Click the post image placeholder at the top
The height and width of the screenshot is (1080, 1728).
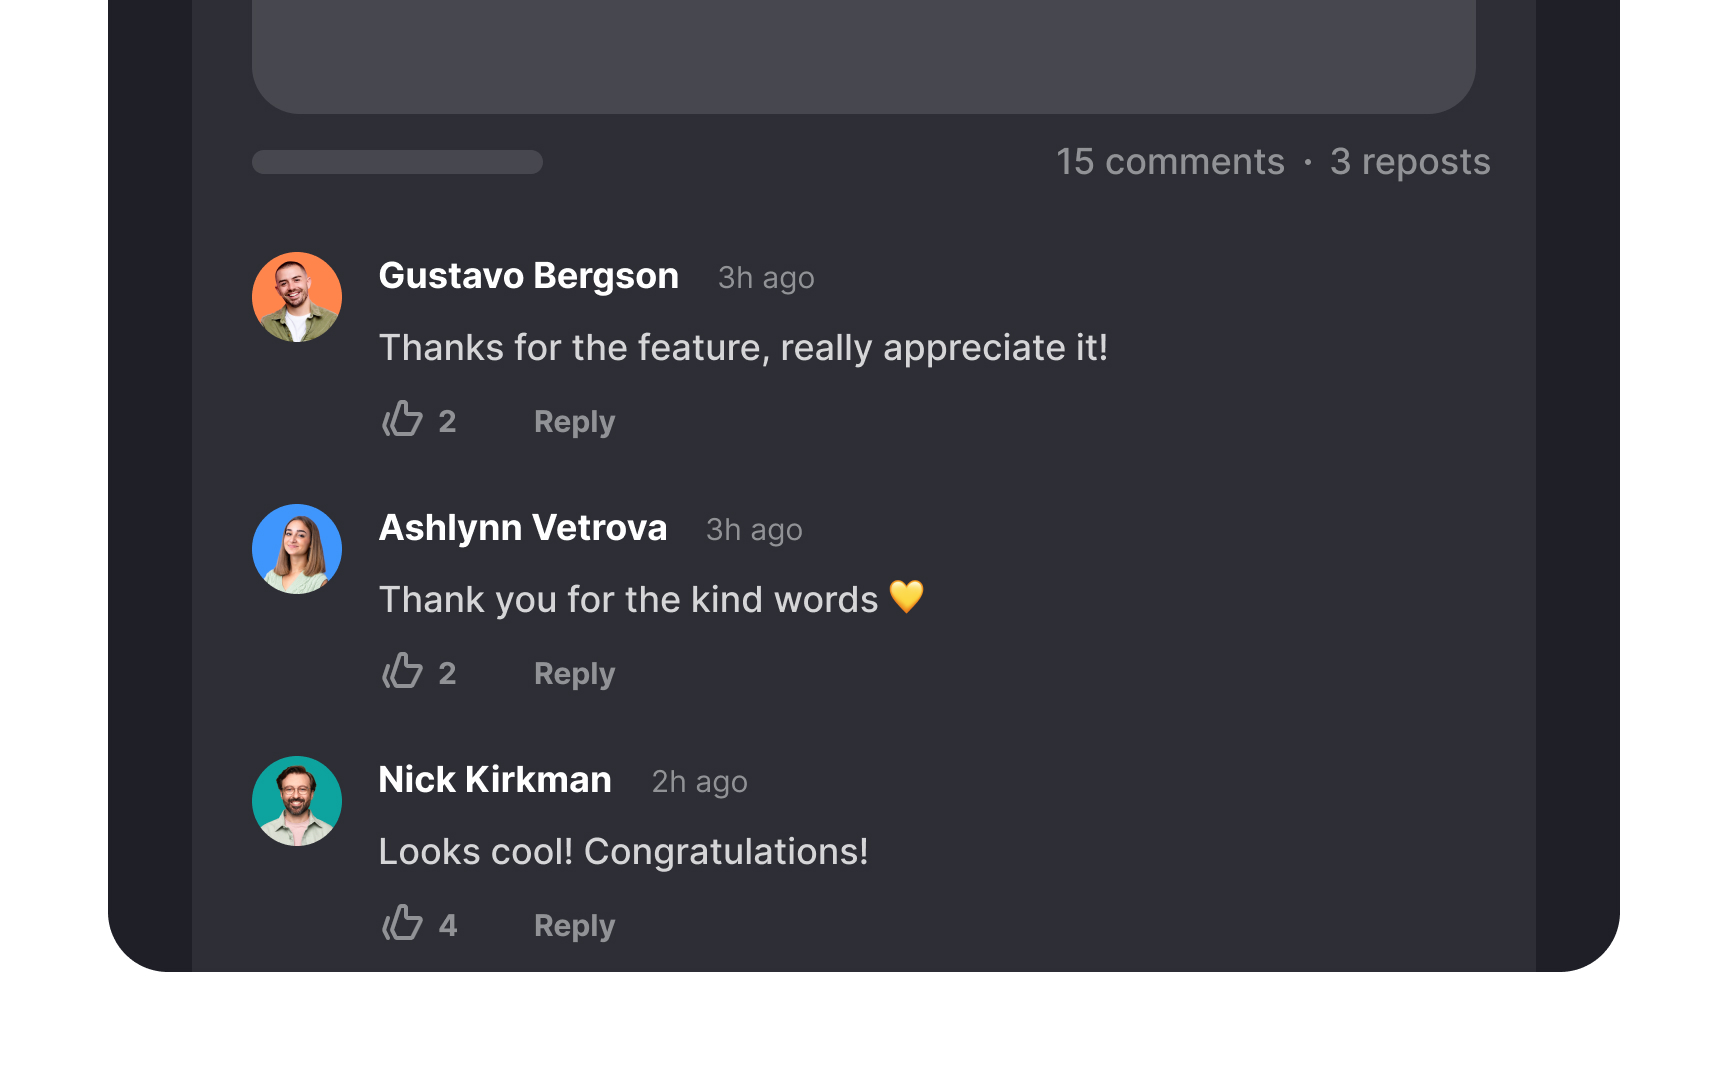tap(864, 55)
